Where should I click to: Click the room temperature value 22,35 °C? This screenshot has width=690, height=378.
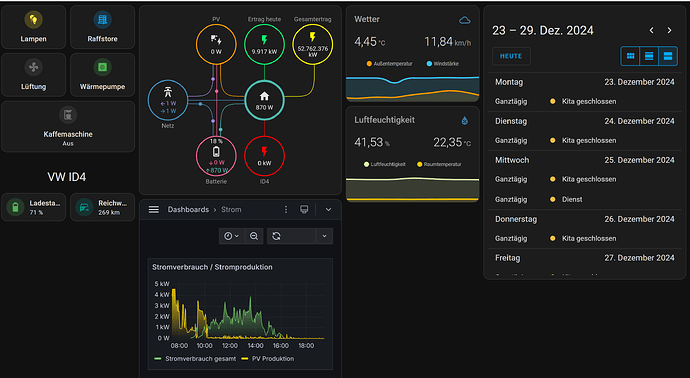pos(452,143)
